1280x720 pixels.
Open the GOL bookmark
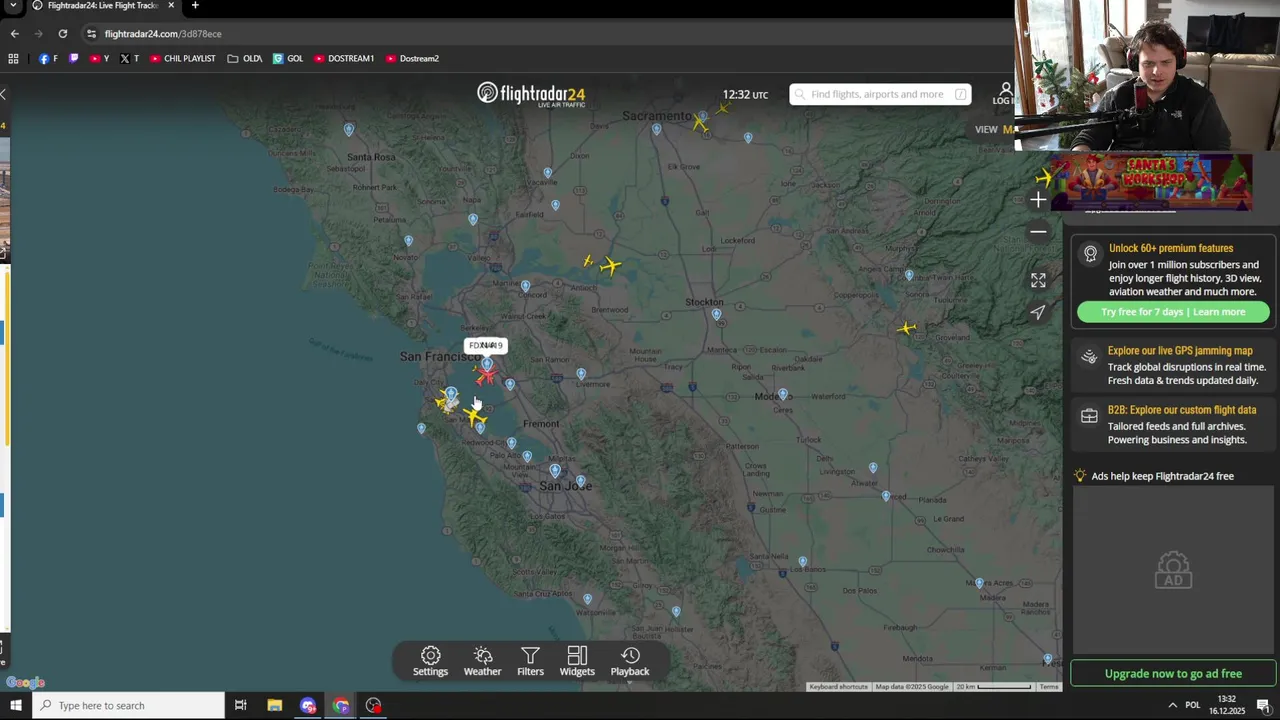[287, 58]
